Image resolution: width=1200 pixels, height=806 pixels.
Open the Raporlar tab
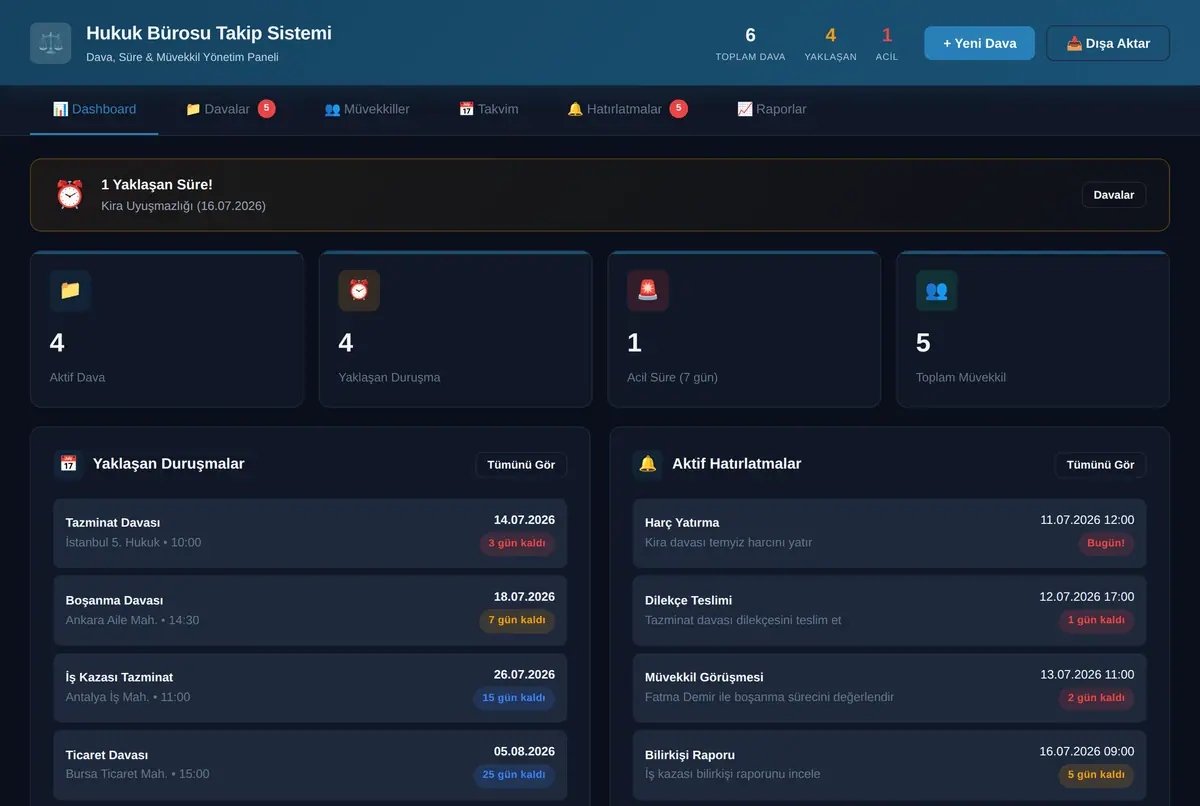pyautogui.click(x=771, y=109)
